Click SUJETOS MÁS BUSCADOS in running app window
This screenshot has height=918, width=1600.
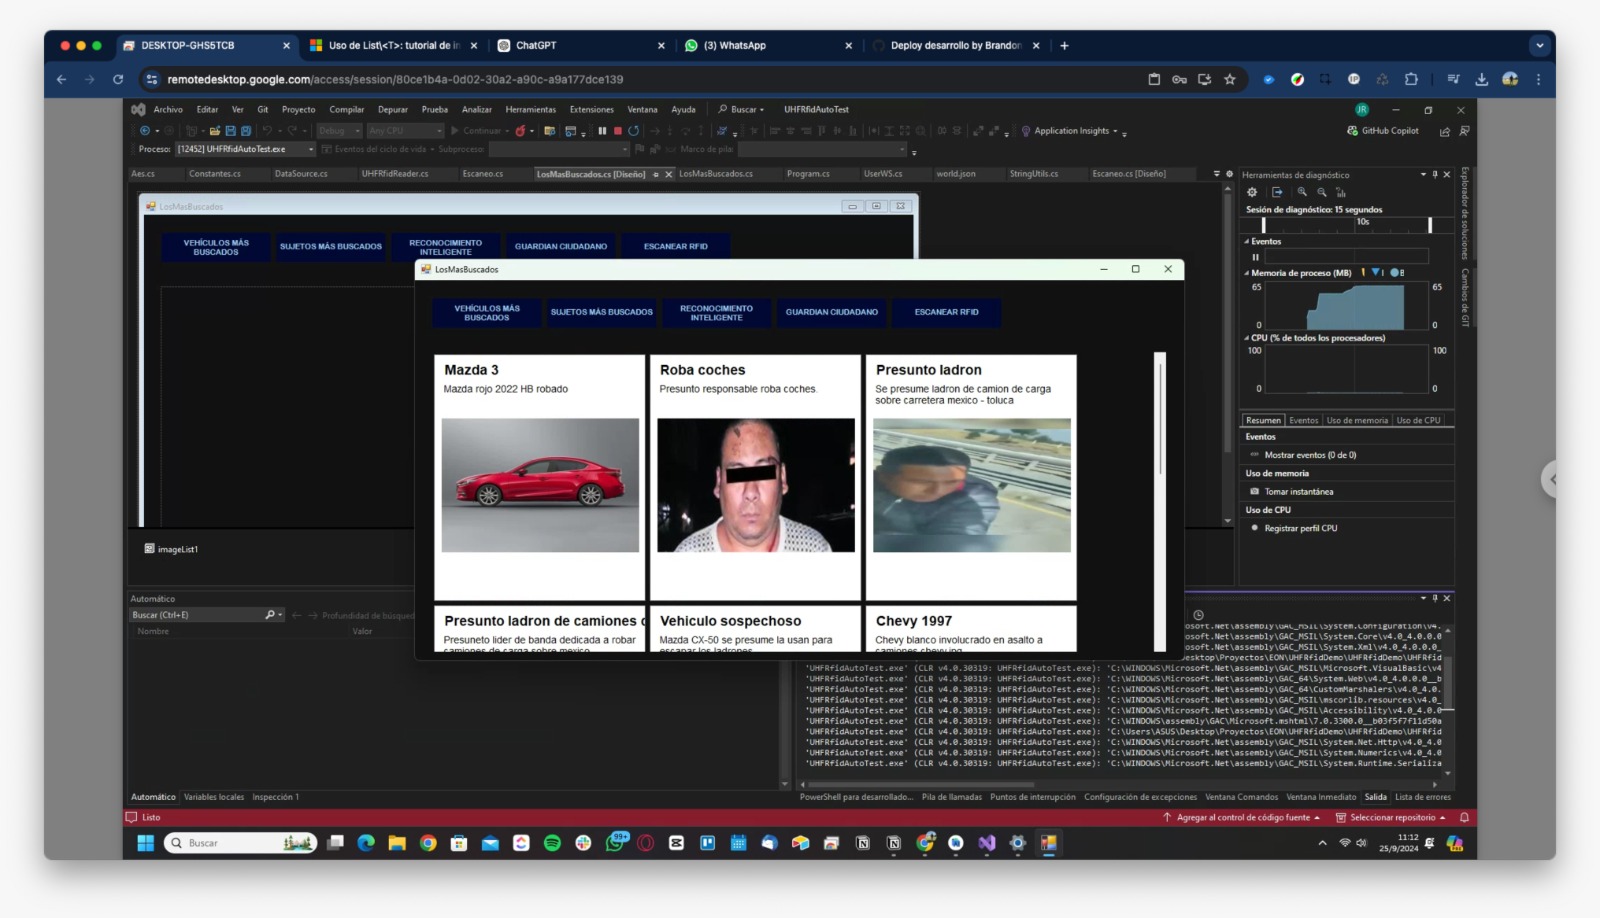coord(601,313)
